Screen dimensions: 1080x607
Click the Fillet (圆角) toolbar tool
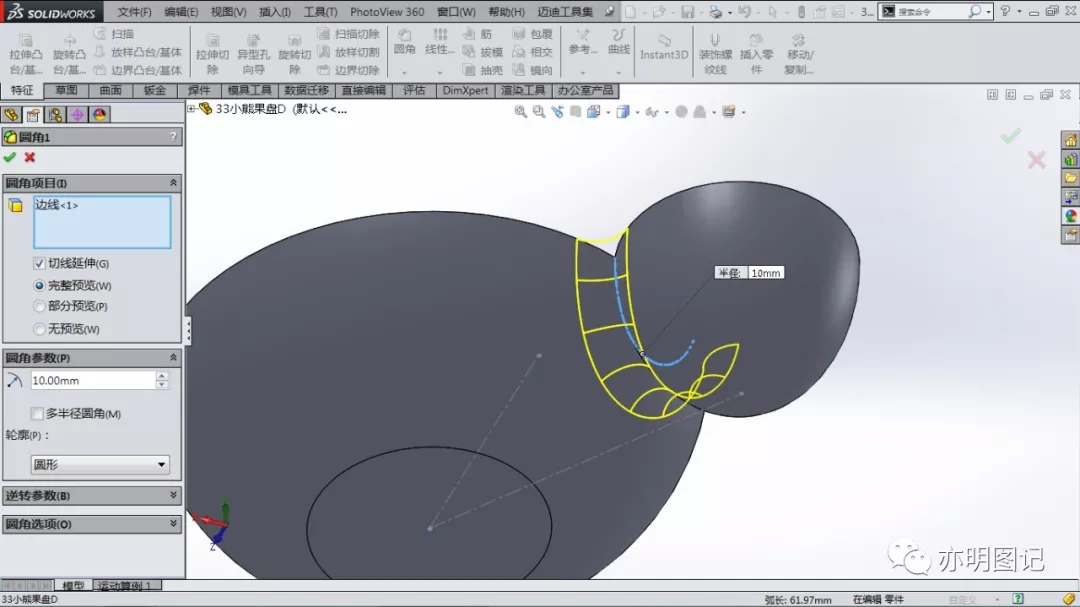tap(404, 43)
